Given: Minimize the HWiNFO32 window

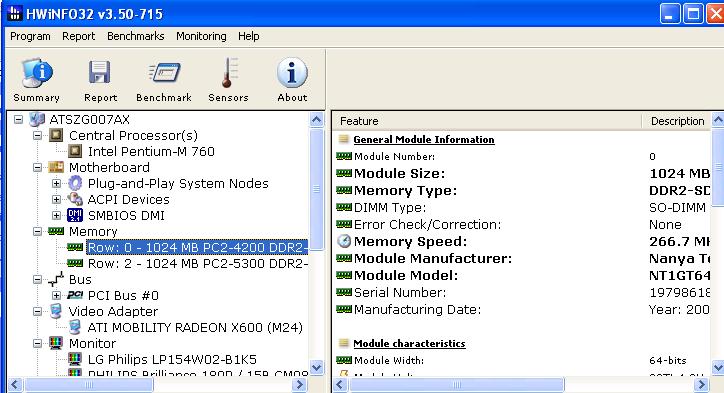Looking at the screenshot, I should point(670,13).
